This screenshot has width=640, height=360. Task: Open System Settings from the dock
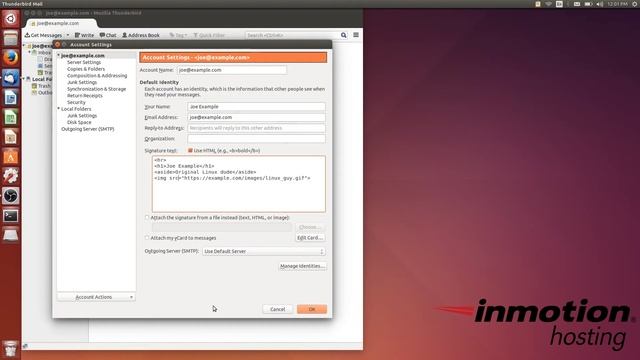tap(11, 176)
